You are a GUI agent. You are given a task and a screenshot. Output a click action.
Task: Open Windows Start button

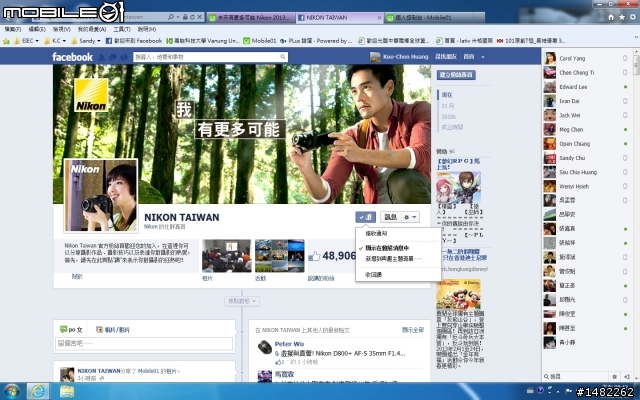(11, 391)
